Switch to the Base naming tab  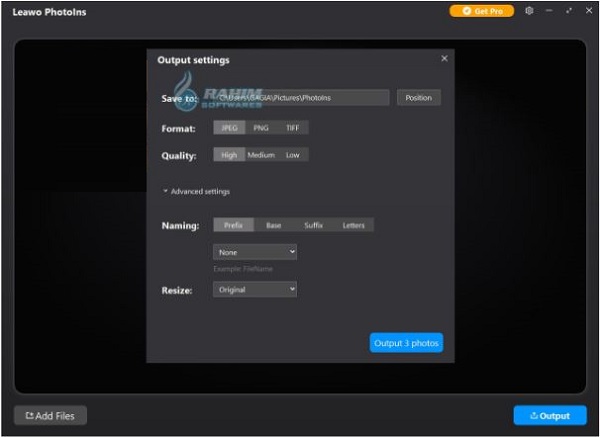274,225
